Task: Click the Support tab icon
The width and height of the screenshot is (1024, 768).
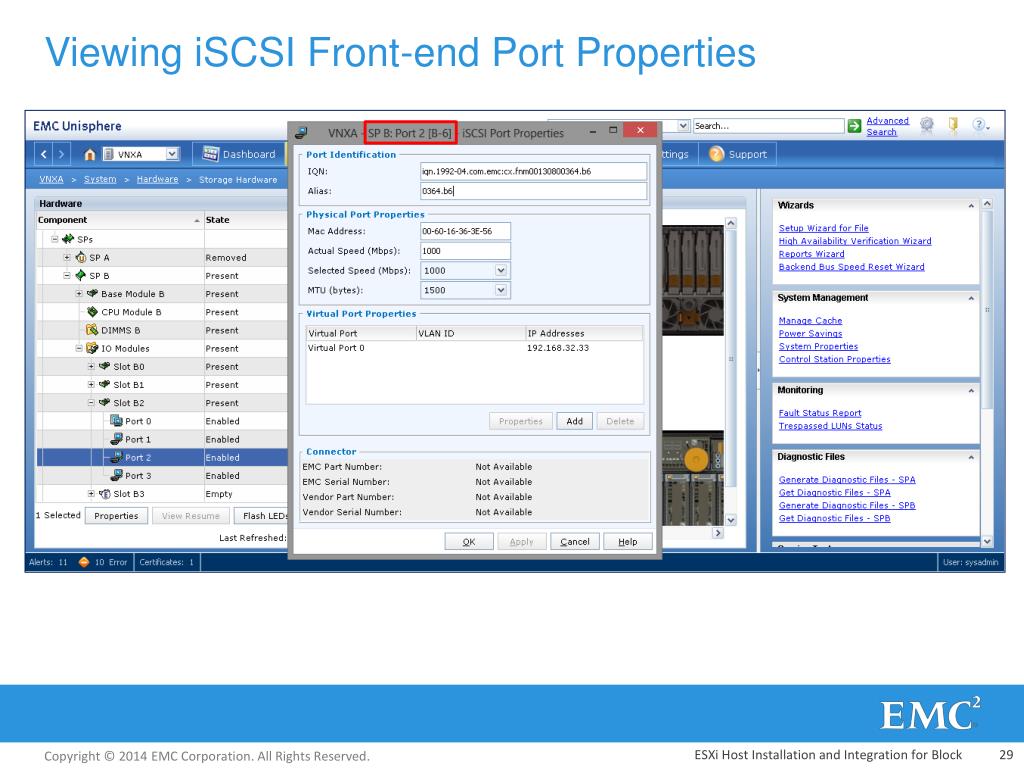Action: pyautogui.click(x=716, y=154)
